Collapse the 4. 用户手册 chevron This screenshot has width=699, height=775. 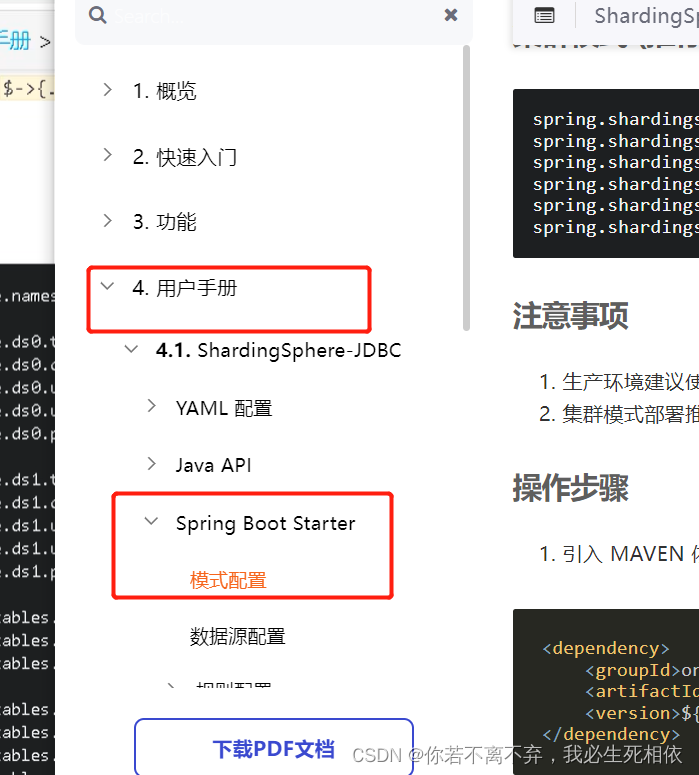(107, 286)
